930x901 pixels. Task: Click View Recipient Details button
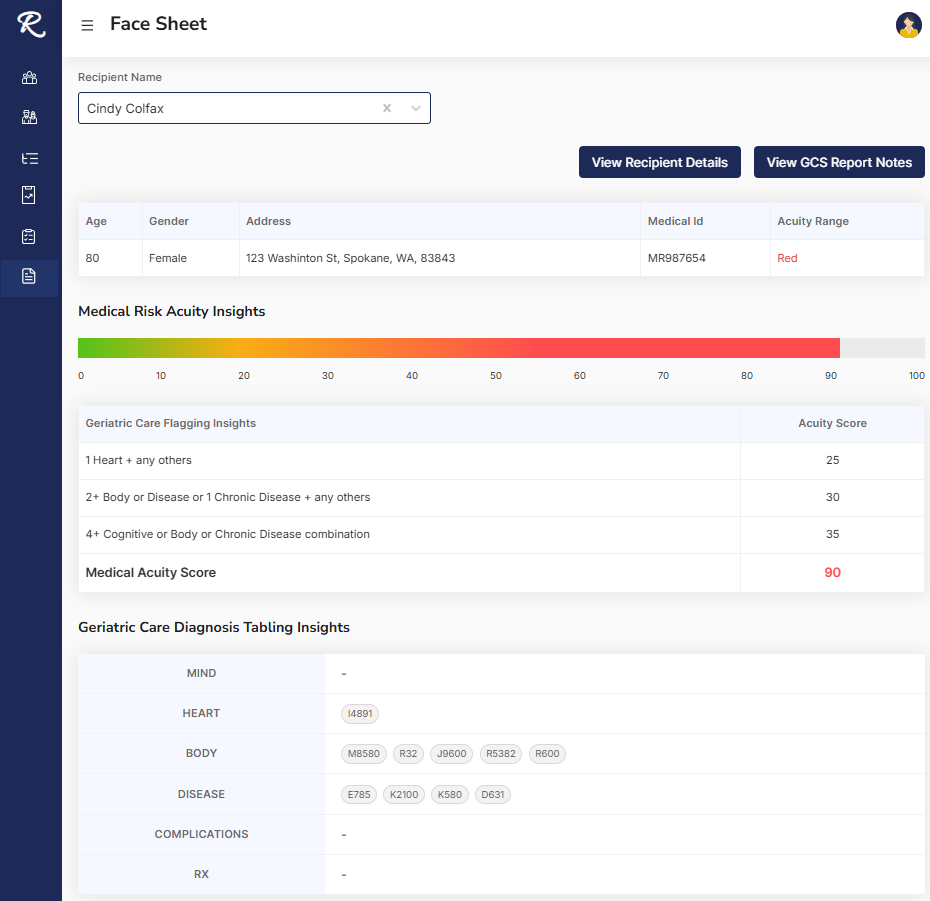(x=660, y=162)
